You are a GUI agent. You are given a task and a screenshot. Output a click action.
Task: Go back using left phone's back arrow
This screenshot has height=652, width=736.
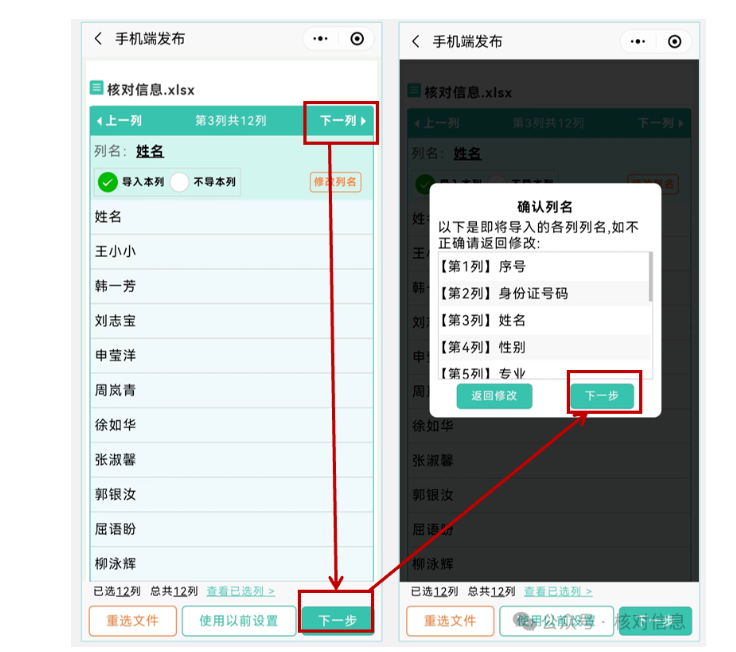tap(98, 38)
